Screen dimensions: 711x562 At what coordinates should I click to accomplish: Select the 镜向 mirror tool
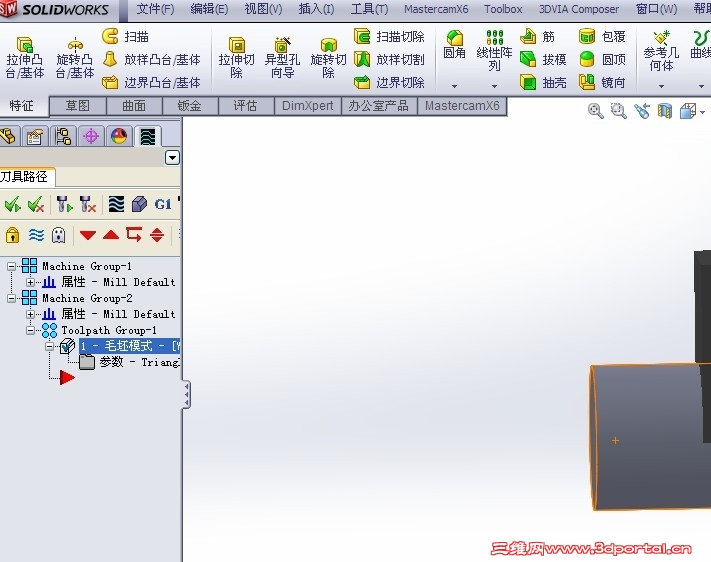602,83
